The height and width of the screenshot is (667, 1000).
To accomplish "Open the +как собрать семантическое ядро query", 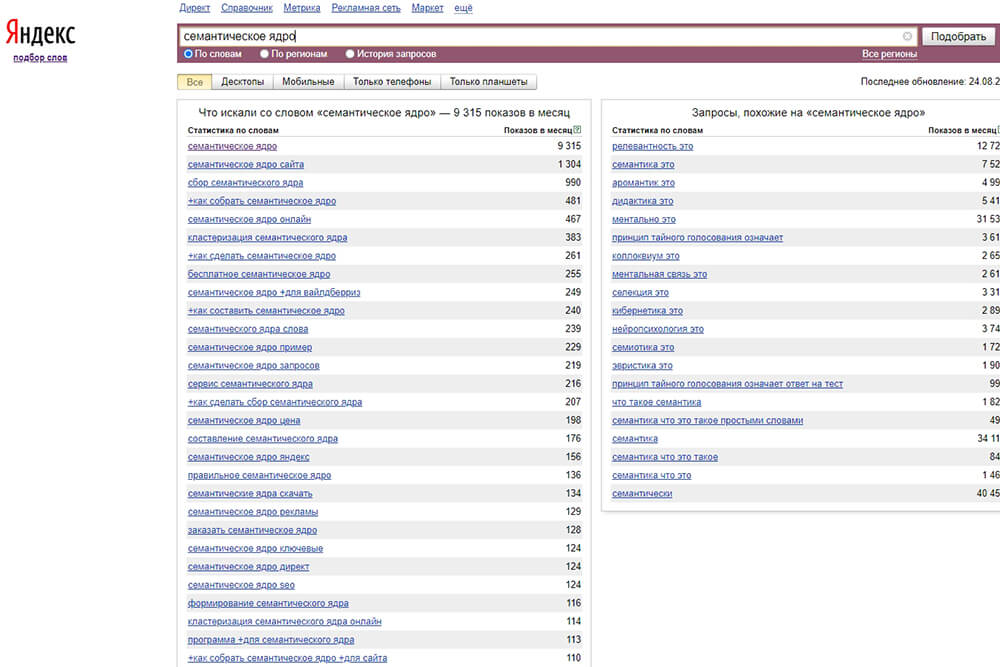I will (x=261, y=201).
